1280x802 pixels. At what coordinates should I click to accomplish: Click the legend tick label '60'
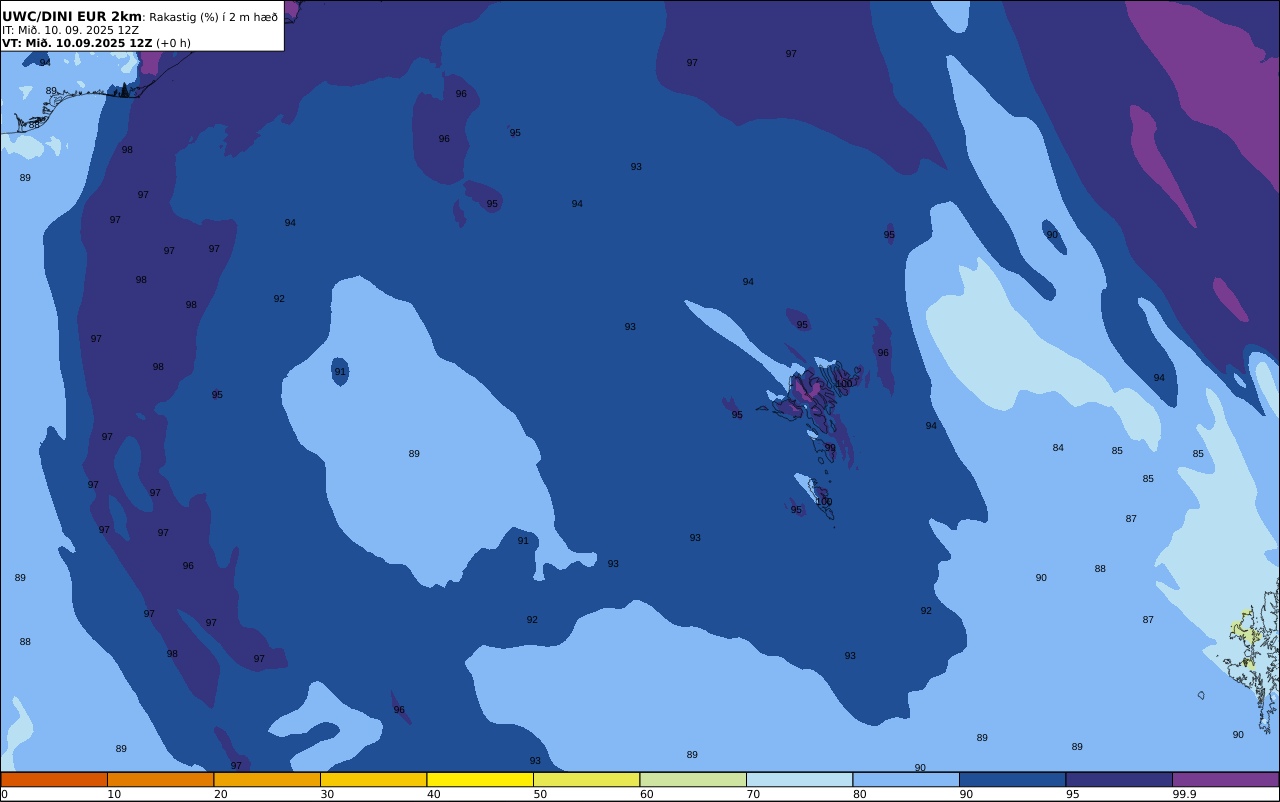pos(646,794)
